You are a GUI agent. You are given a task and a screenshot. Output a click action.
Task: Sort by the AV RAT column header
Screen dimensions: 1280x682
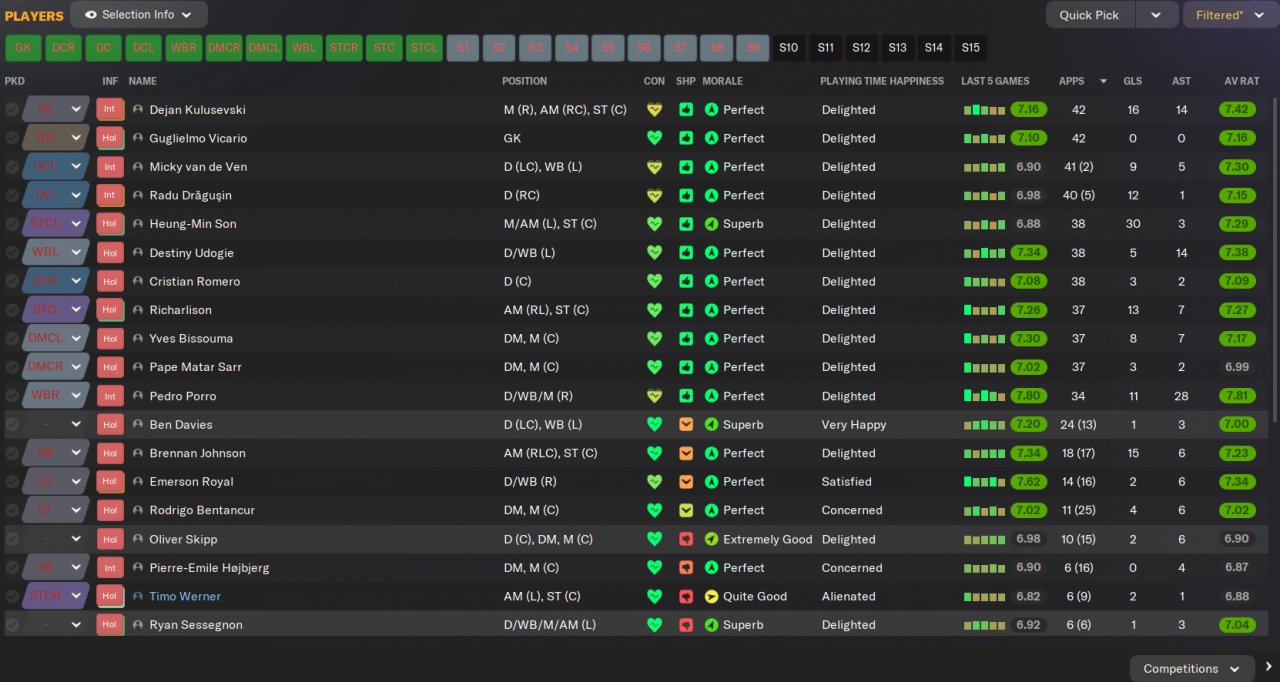tap(1242, 81)
